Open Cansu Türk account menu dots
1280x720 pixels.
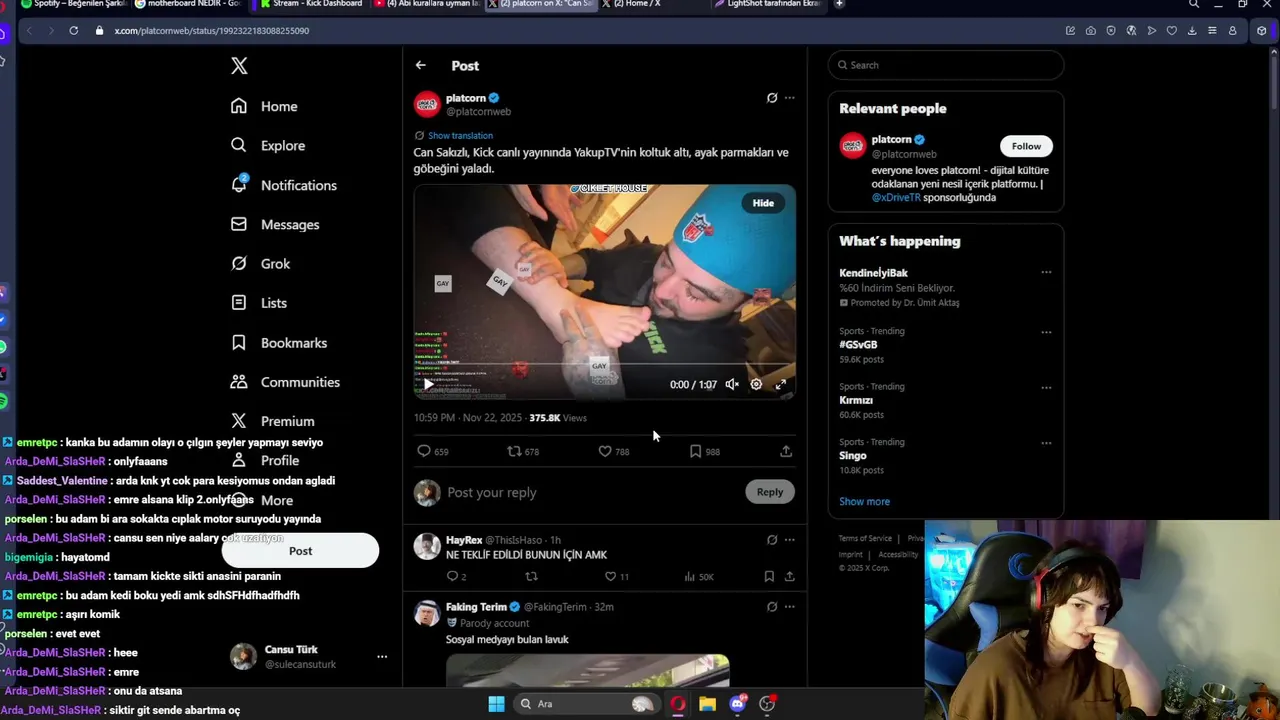[x=382, y=657]
